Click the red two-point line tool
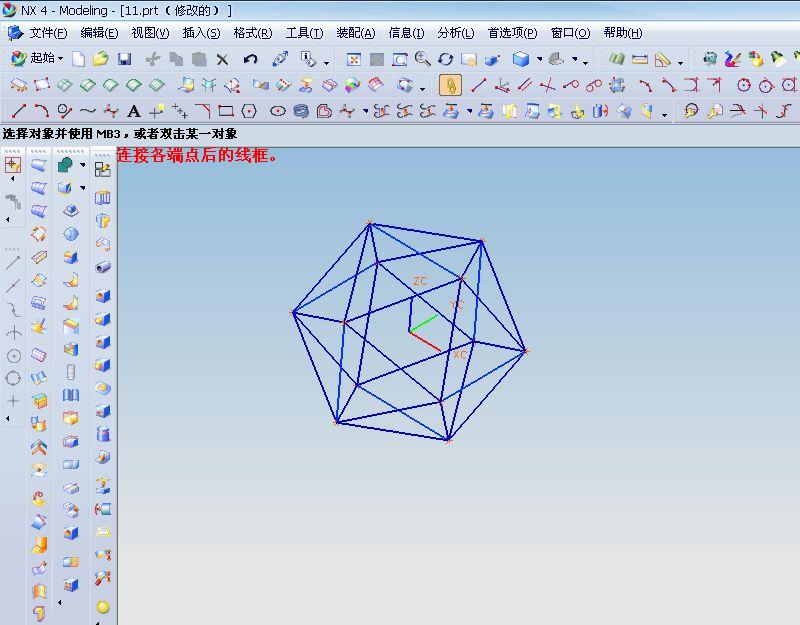This screenshot has height=625, width=800. point(479,85)
